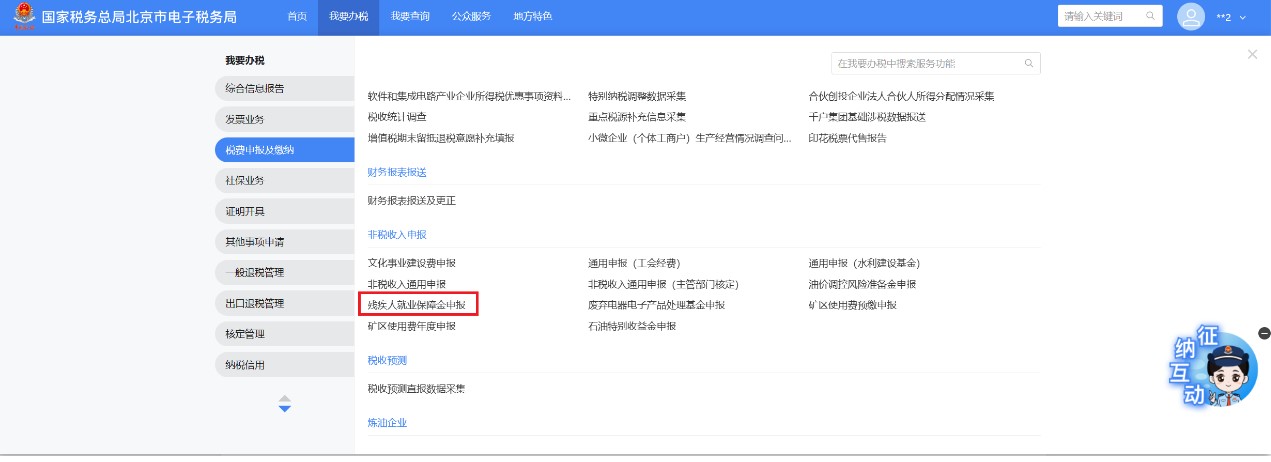The image size is (1271, 462).
Task: Go to the 首页 tab
Action: pyautogui.click(x=297, y=17)
